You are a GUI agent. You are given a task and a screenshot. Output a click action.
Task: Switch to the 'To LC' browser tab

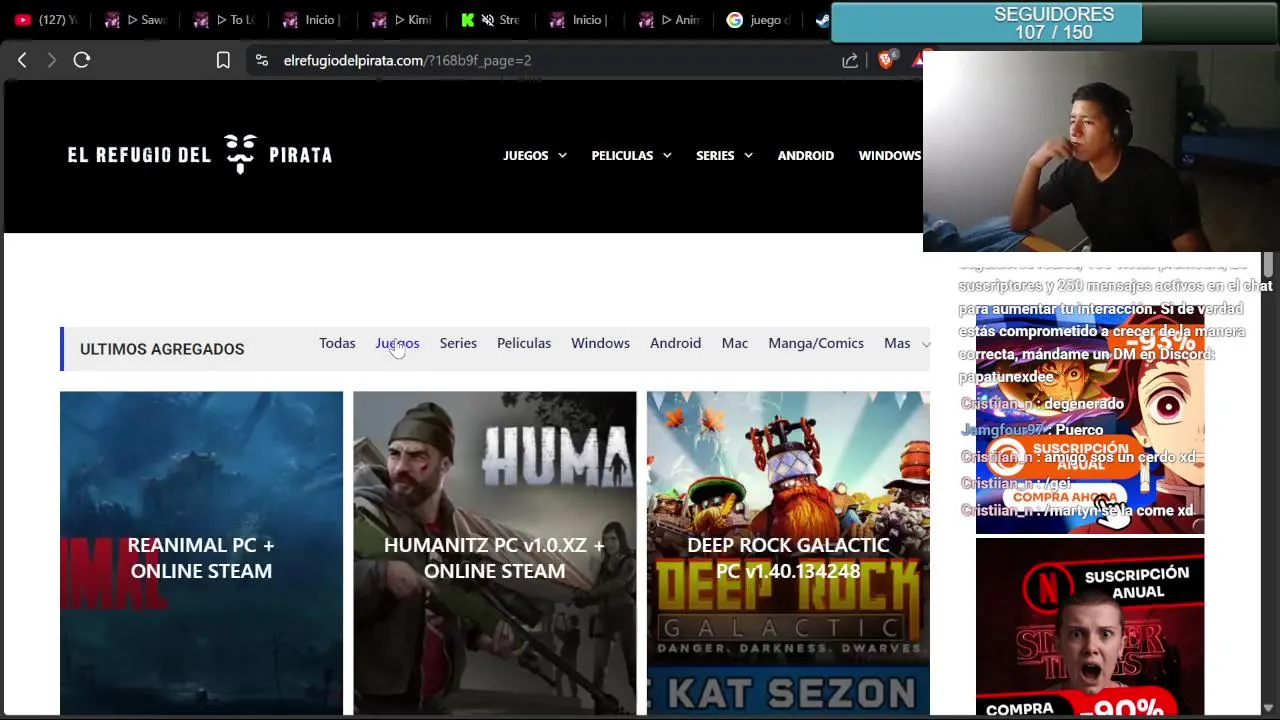point(224,20)
